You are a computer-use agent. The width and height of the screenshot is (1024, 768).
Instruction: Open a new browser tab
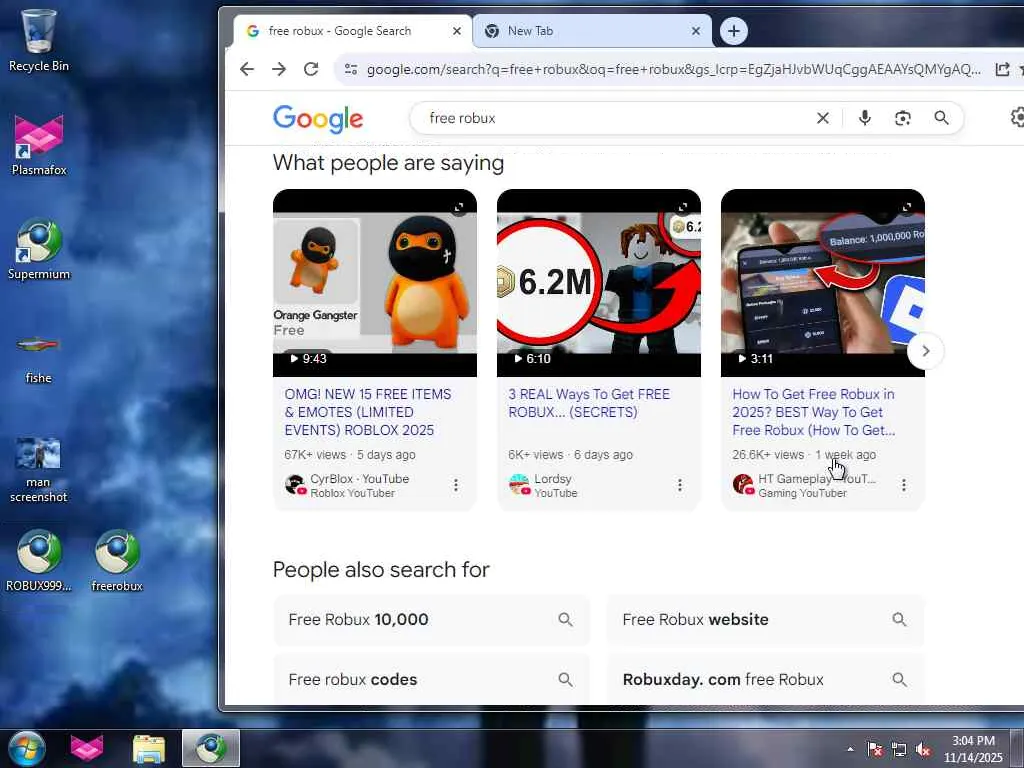(734, 31)
